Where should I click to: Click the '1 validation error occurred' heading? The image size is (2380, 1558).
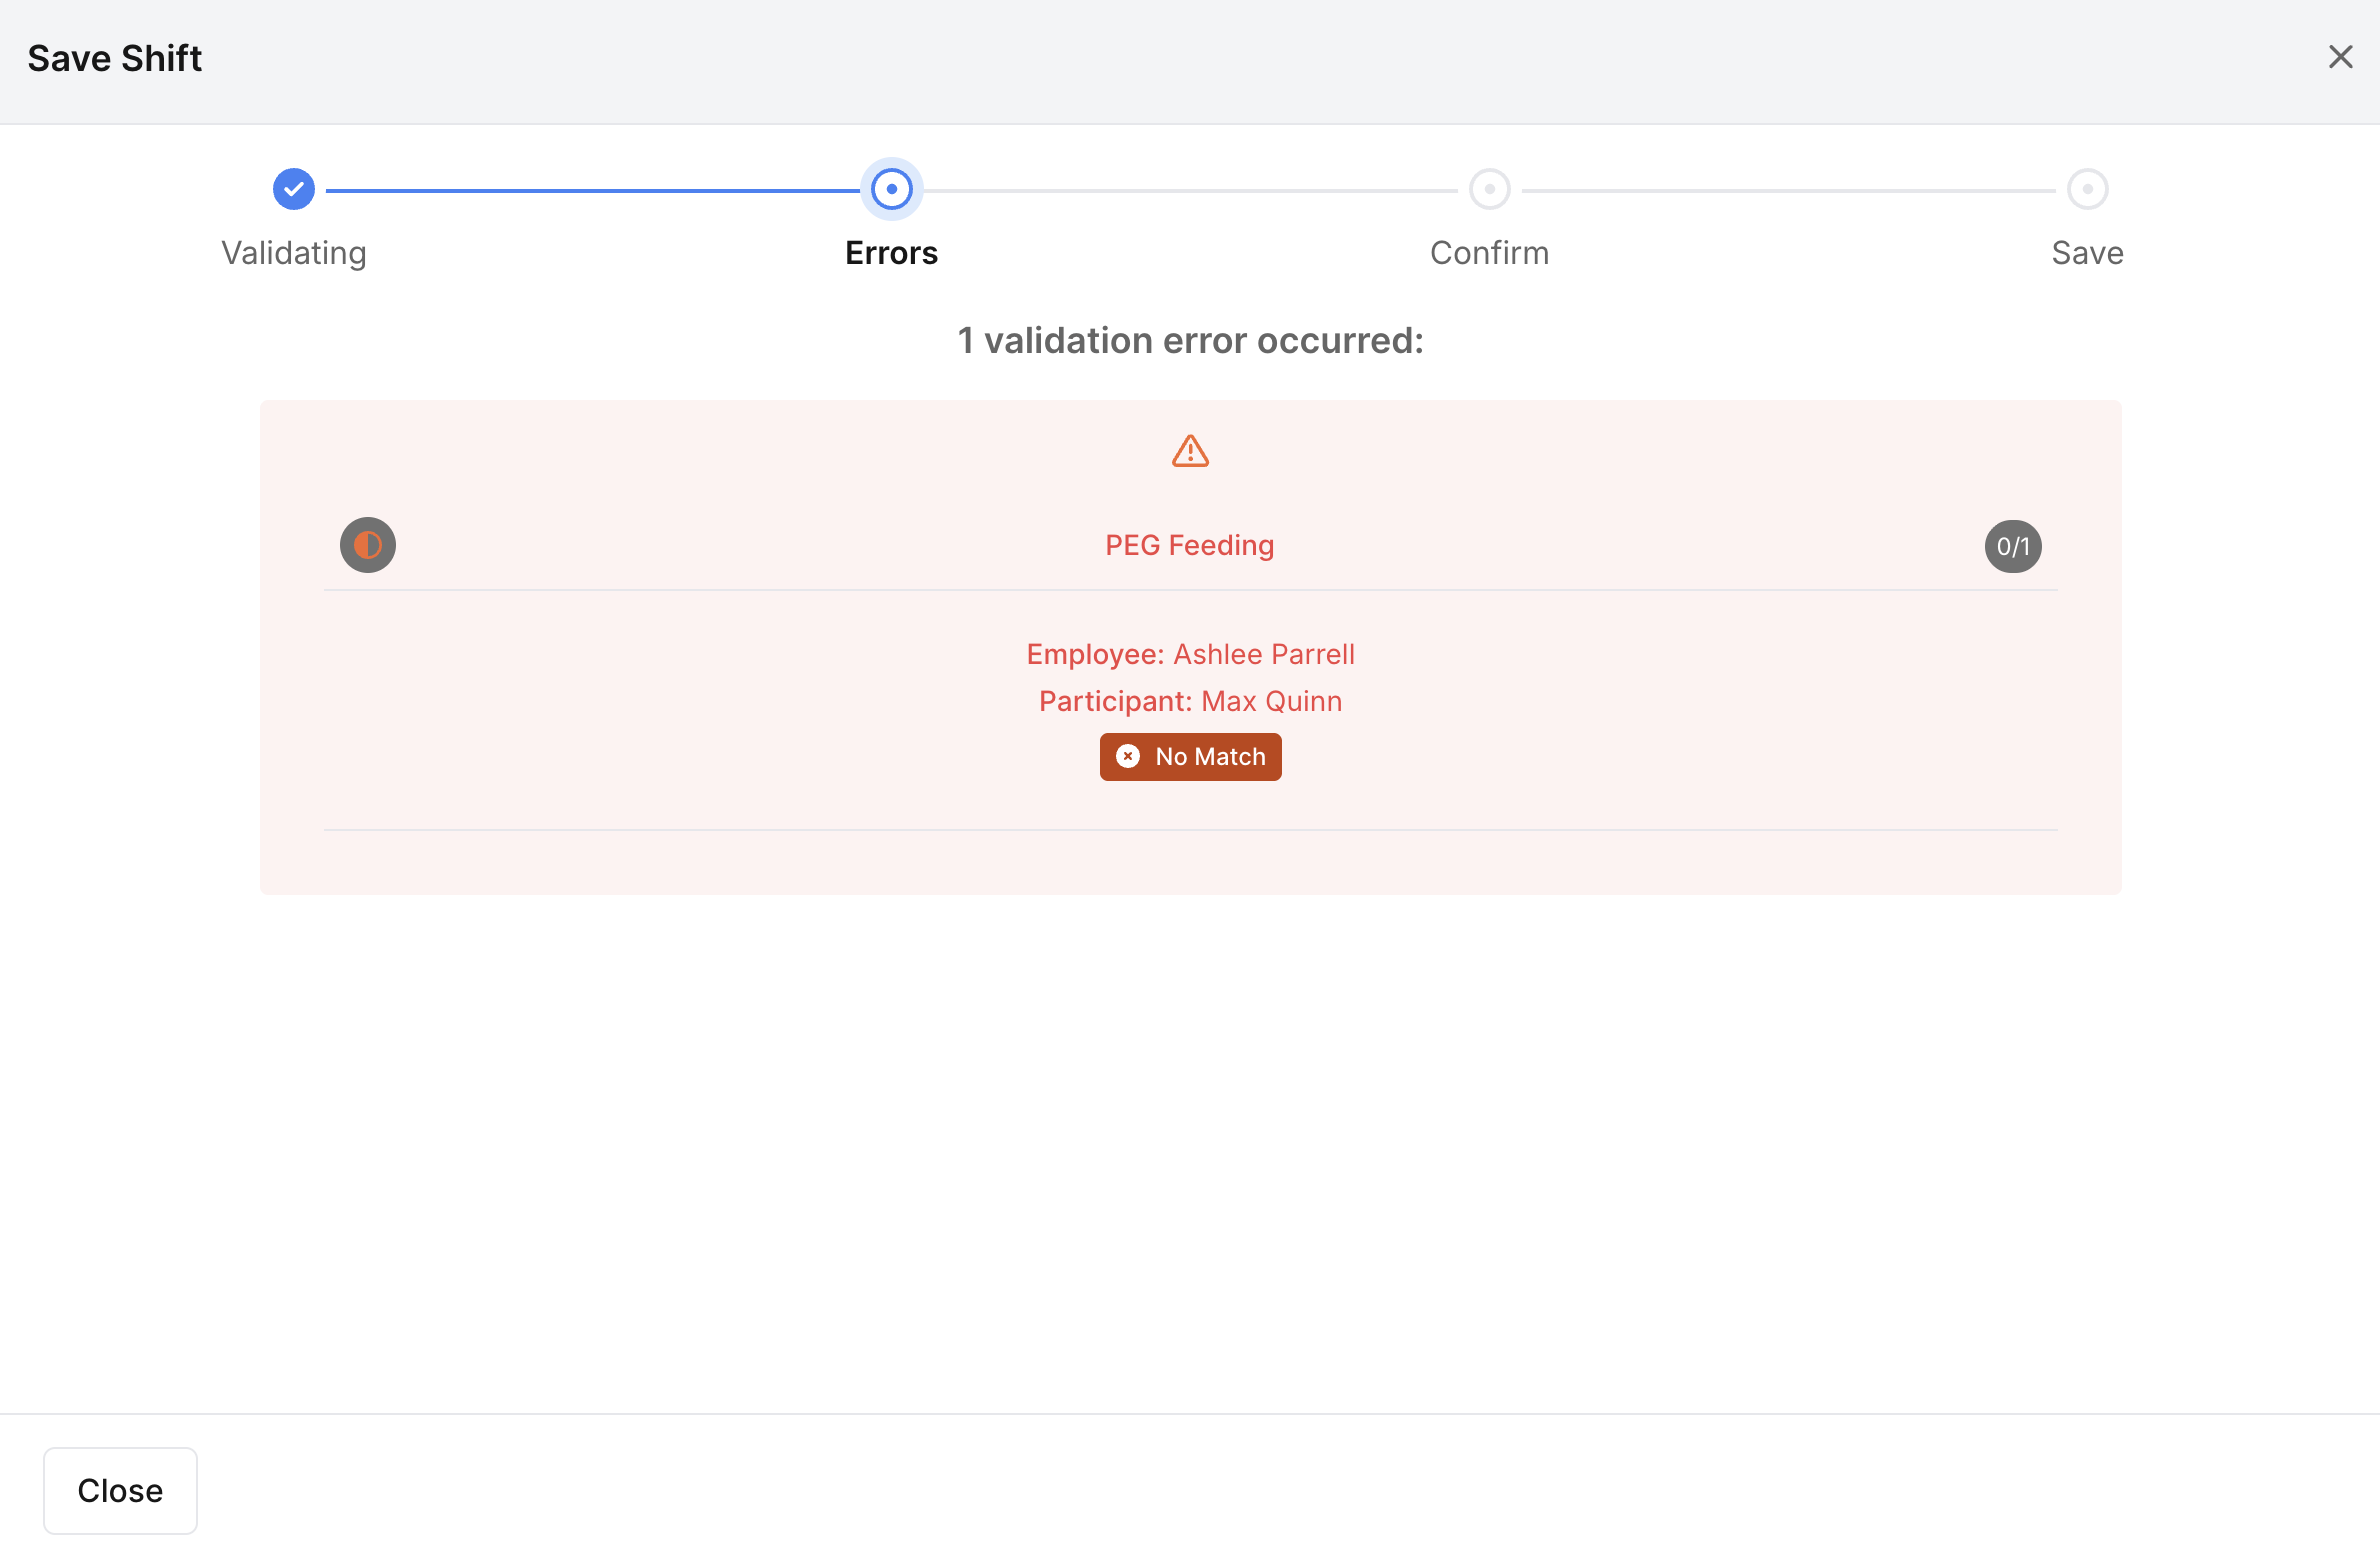(x=1190, y=341)
